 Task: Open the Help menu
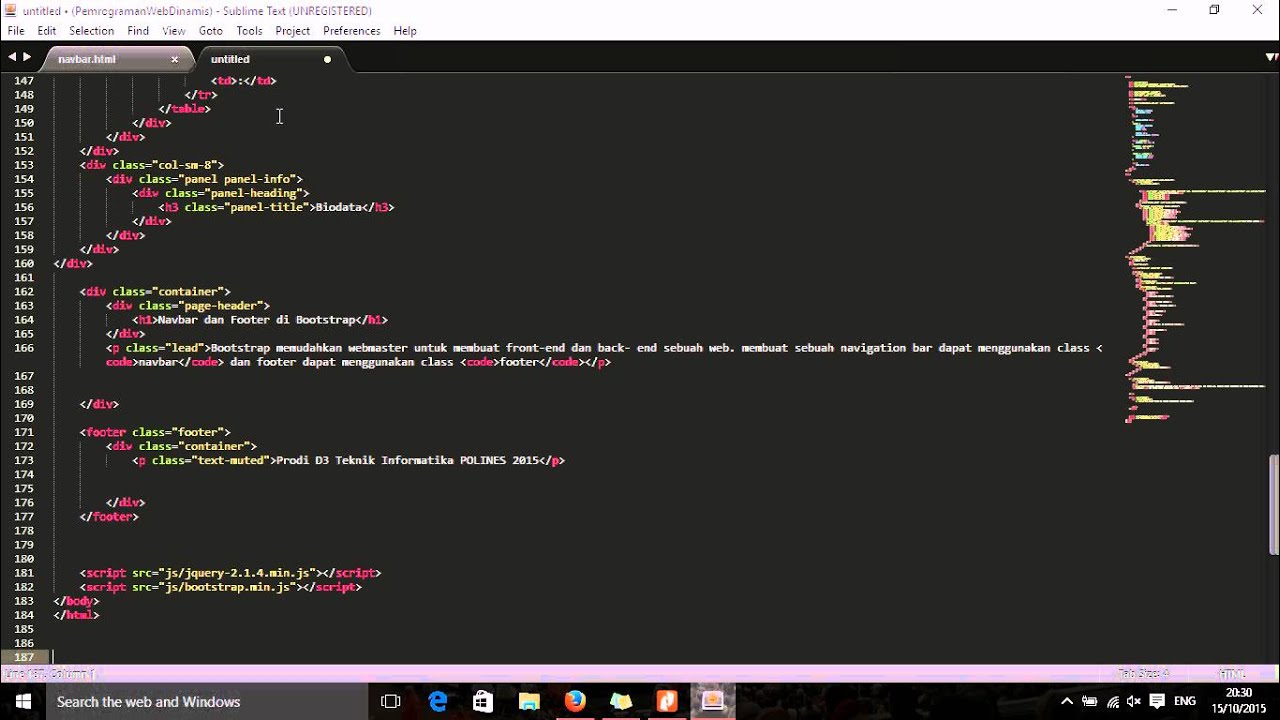[x=405, y=31]
